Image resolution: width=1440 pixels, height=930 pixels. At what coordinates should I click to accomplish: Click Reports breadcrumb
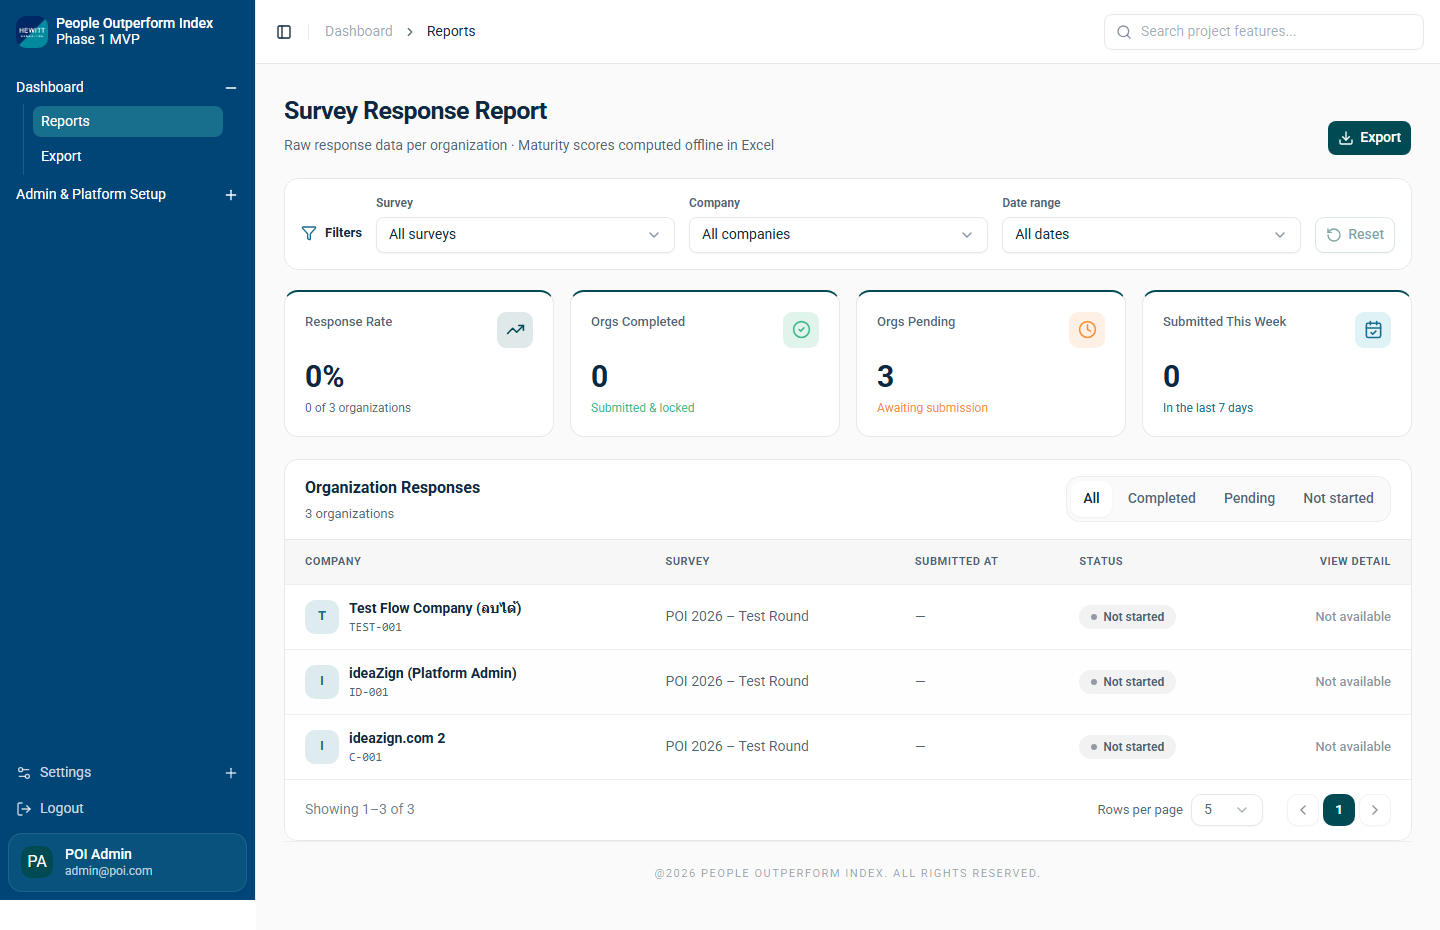tap(451, 32)
